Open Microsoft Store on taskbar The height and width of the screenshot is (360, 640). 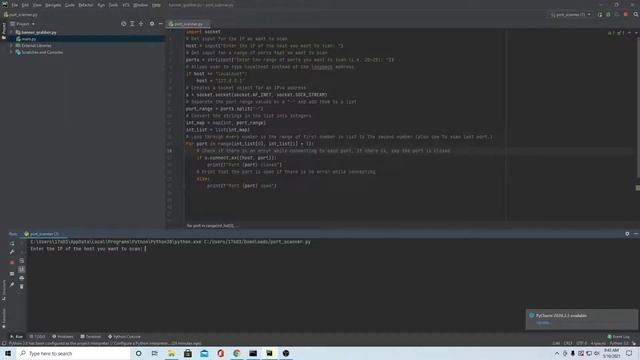(188, 353)
